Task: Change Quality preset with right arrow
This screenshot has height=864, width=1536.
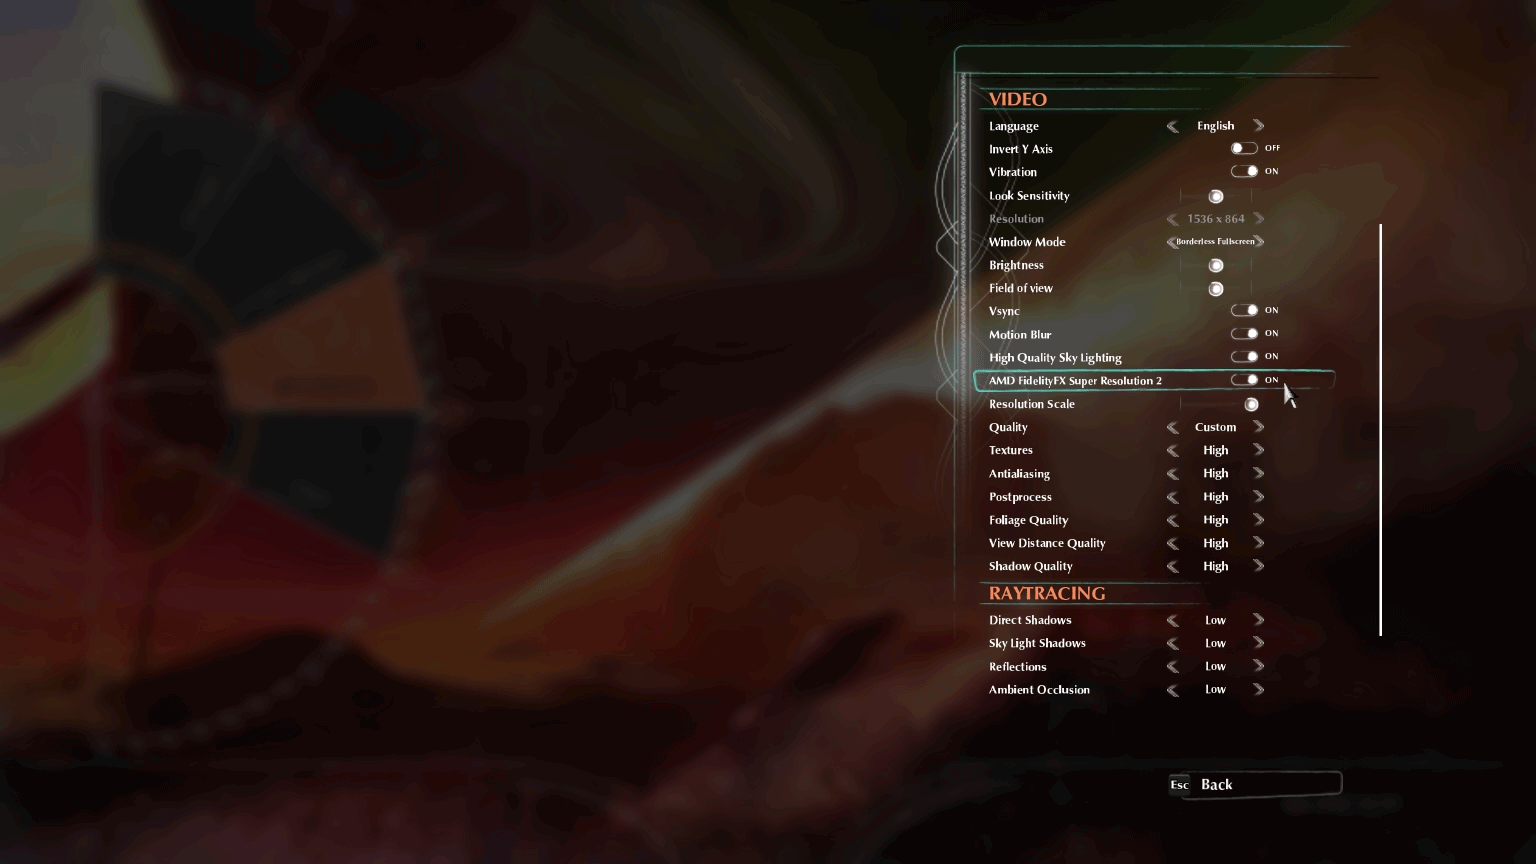Action: tap(1259, 427)
